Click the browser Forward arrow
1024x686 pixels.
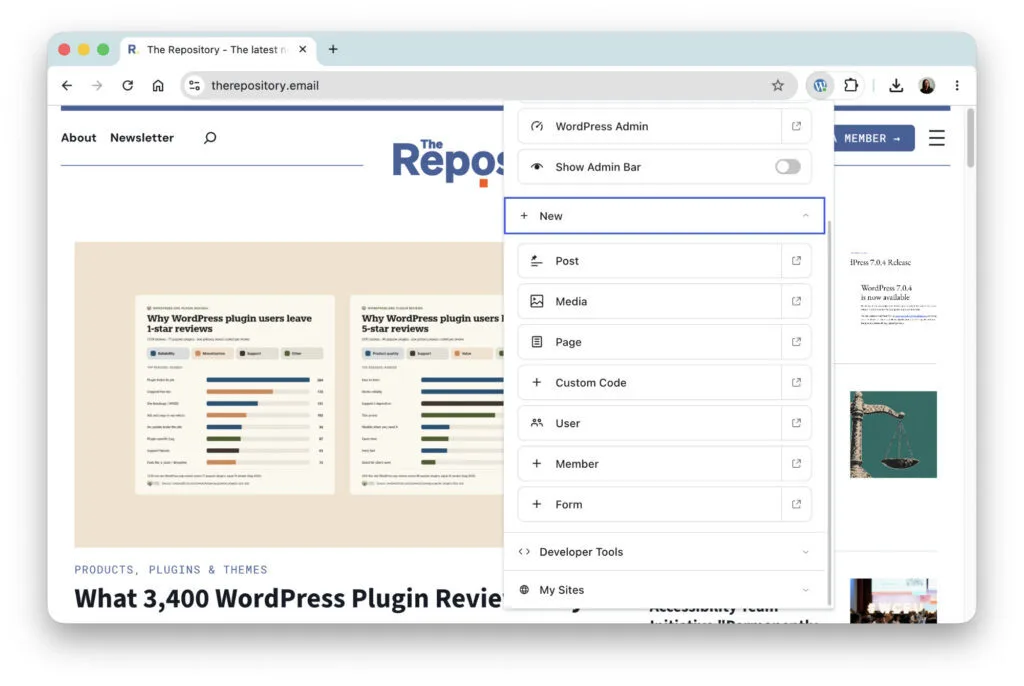(x=97, y=86)
